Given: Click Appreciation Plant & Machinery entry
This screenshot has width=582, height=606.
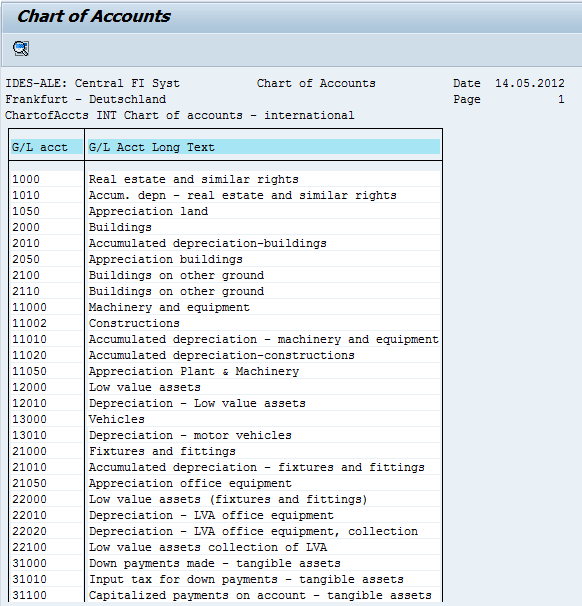Looking at the screenshot, I should click(x=194, y=371).
